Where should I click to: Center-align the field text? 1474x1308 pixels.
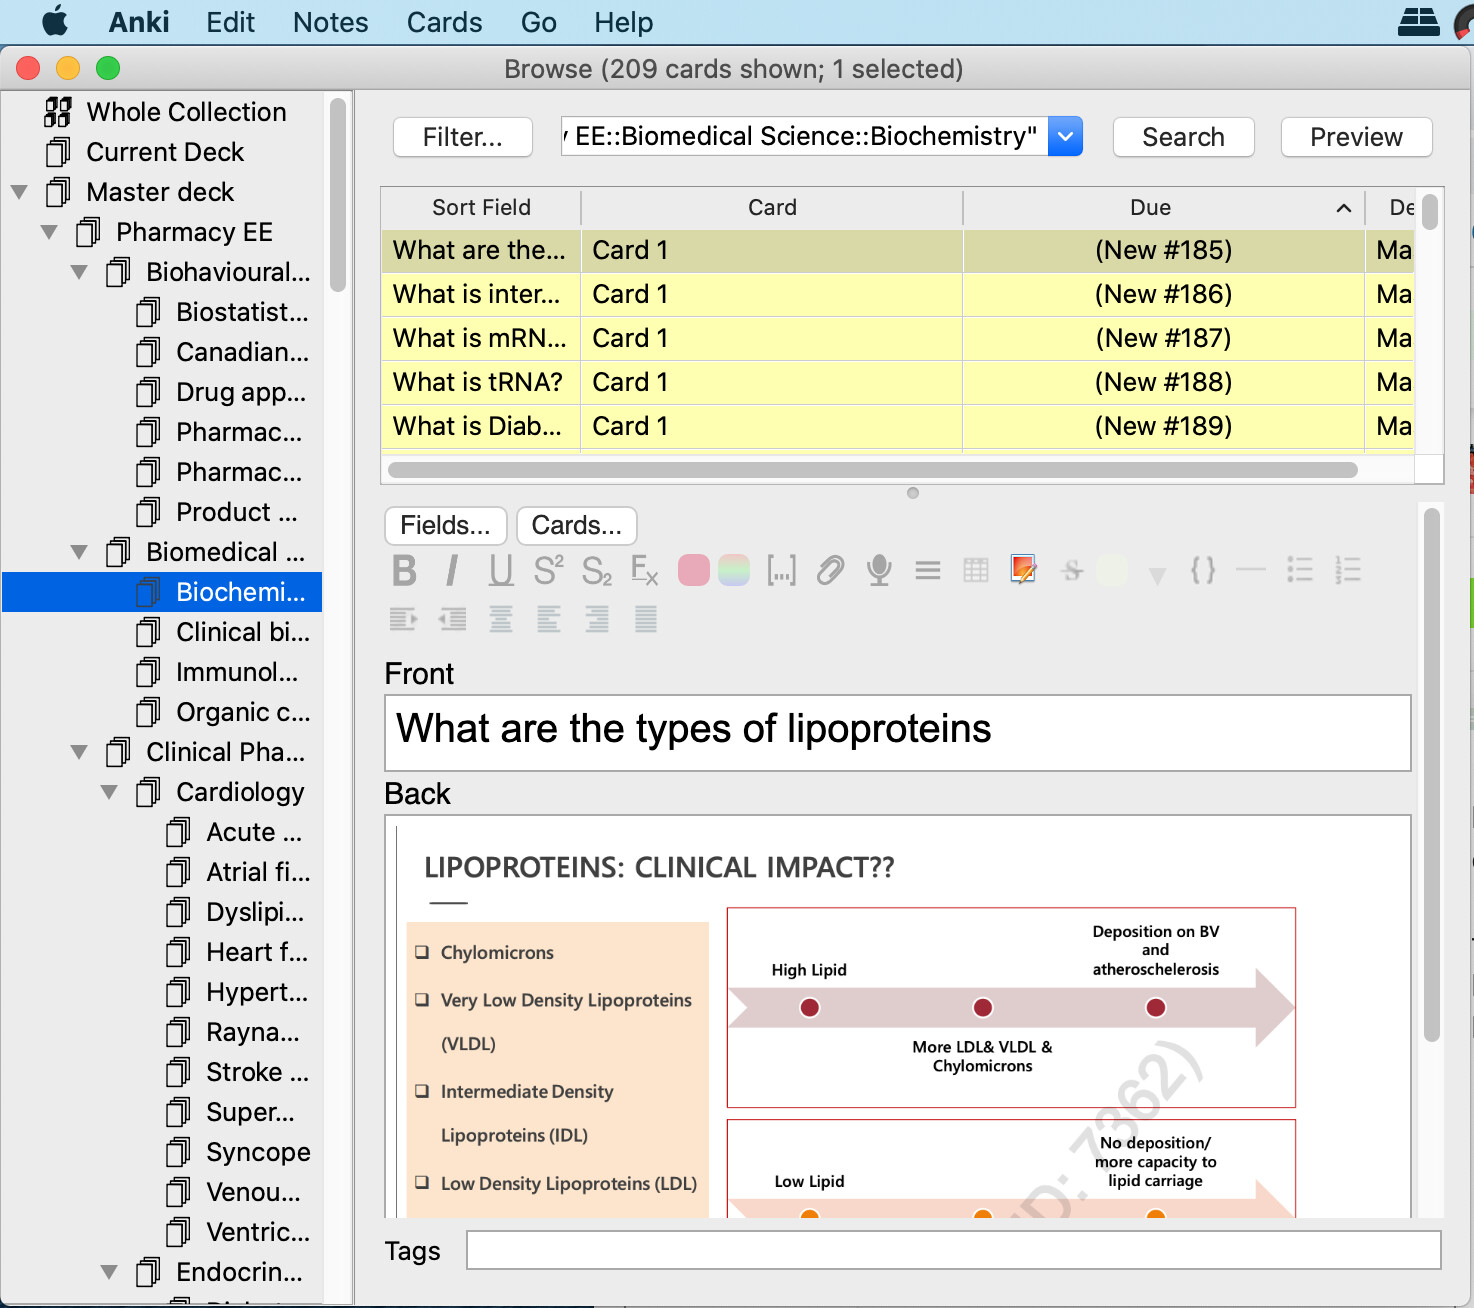[x=501, y=620]
